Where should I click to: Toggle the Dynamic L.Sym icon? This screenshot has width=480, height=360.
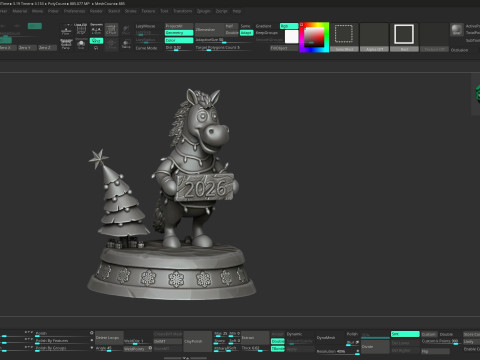pos(96,29)
